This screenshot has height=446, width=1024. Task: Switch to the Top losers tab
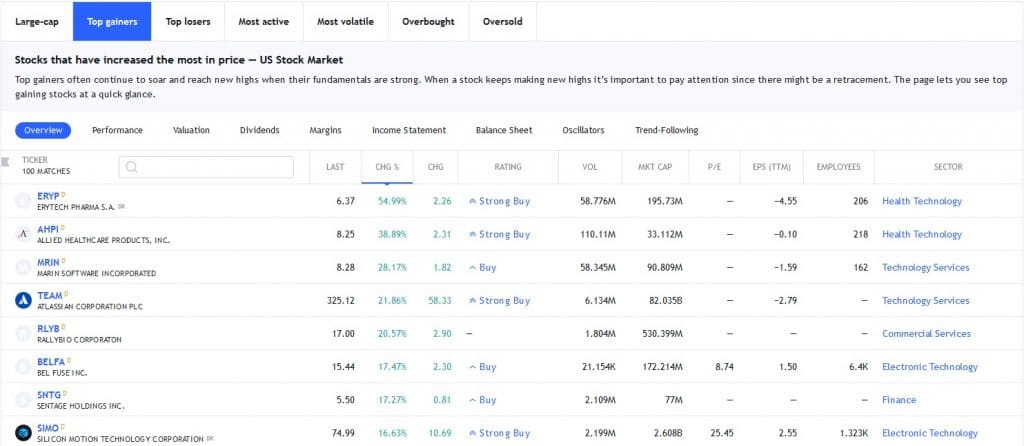(188, 22)
